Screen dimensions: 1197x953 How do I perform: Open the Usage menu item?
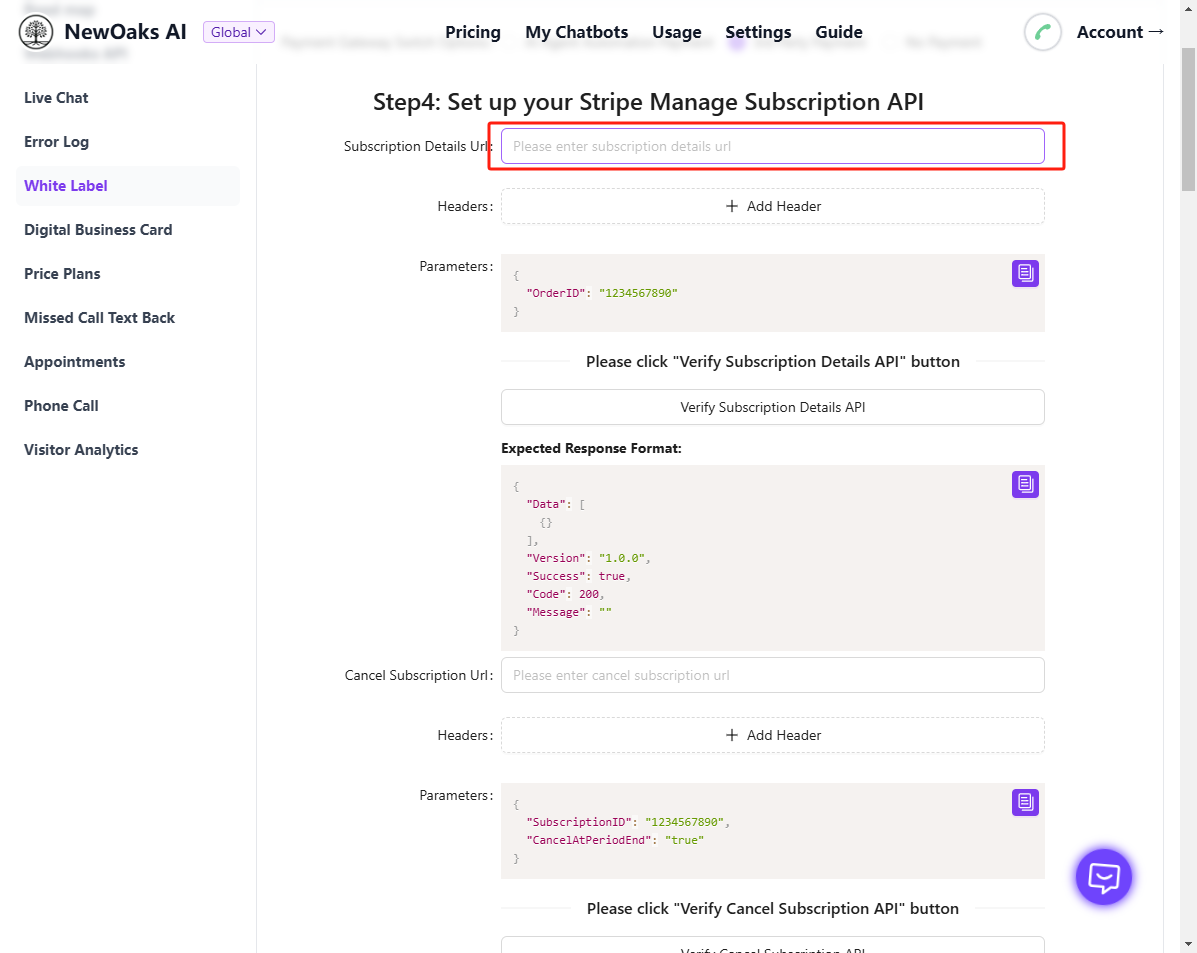click(x=676, y=32)
